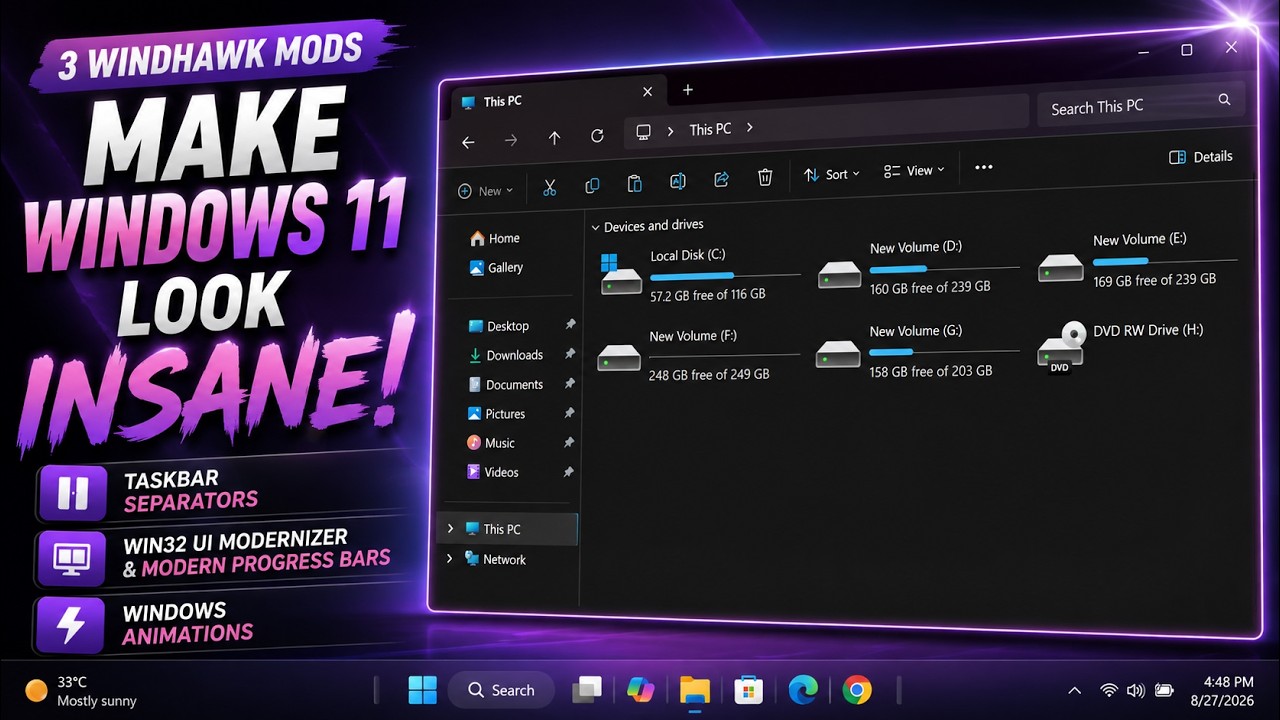Click chevron after This PC breadcrumb
Image resolution: width=1280 pixels, height=720 pixels.
pos(750,127)
